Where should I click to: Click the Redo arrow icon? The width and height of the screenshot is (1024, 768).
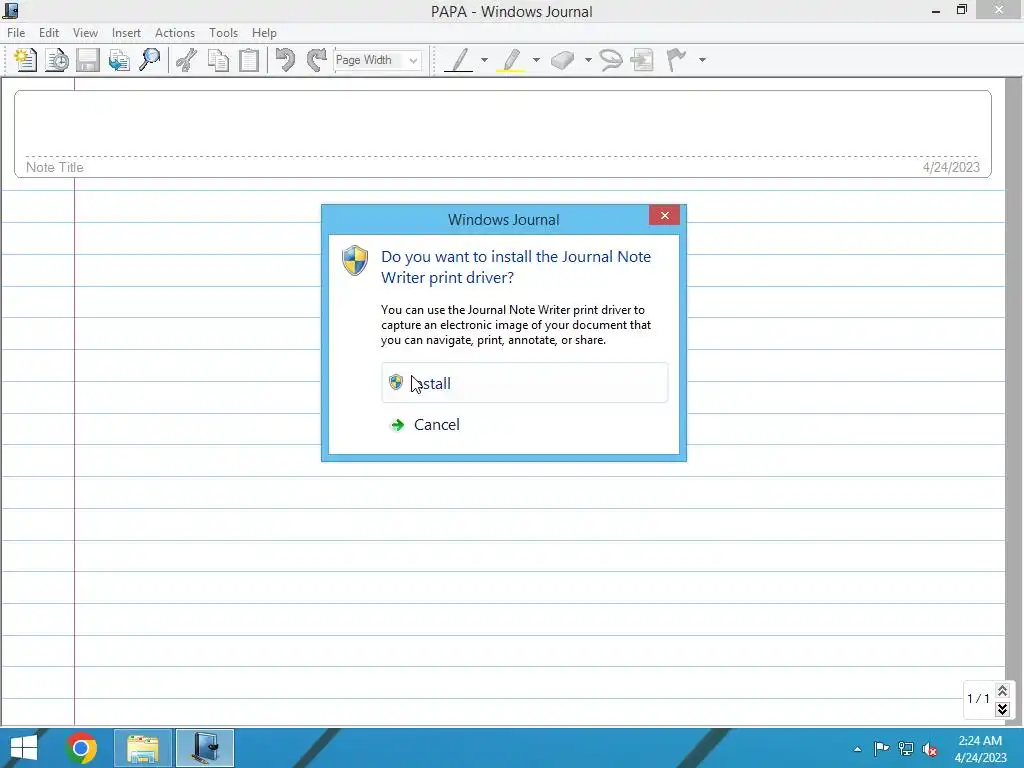click(317, 60)
